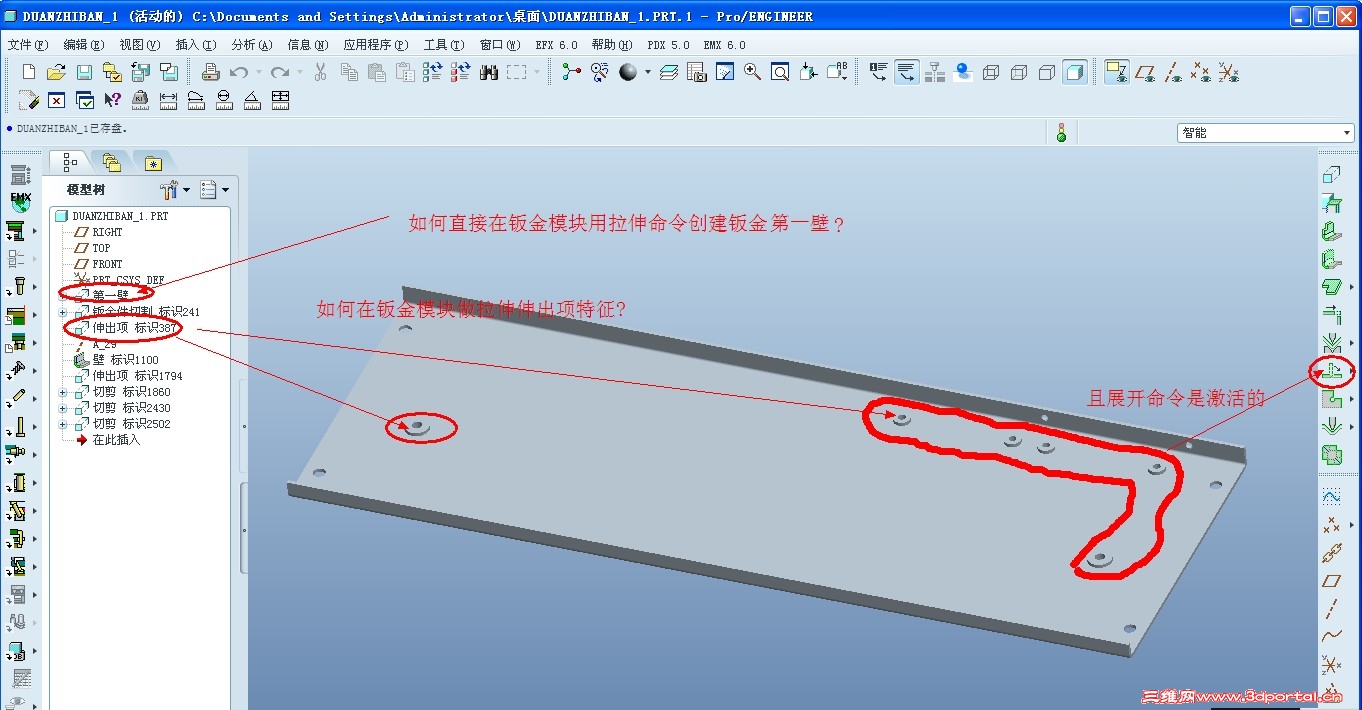
Task: Click the Copy icon in the top toolbar
Action: pyautogui.click(x=348, y=71)
